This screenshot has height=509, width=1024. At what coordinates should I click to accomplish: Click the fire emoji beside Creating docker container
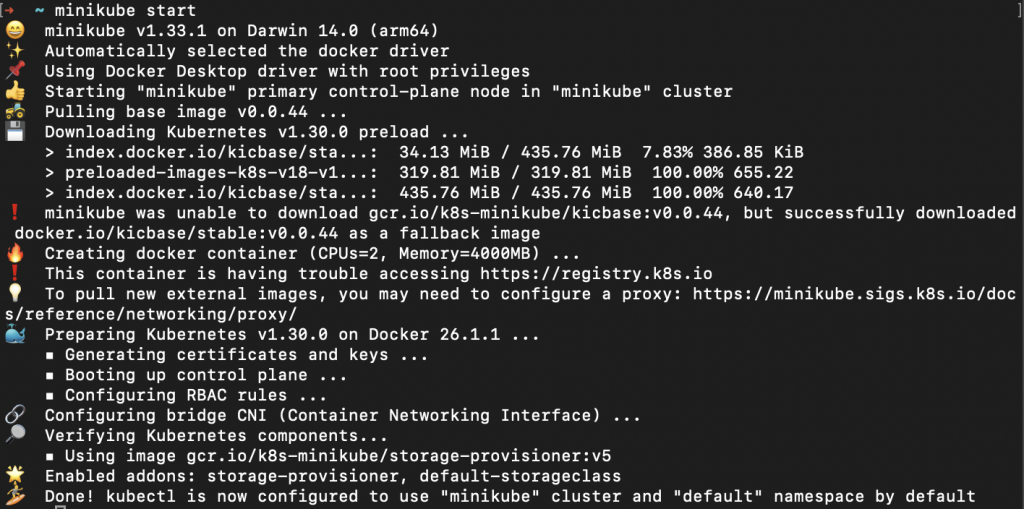pos(14,254)
